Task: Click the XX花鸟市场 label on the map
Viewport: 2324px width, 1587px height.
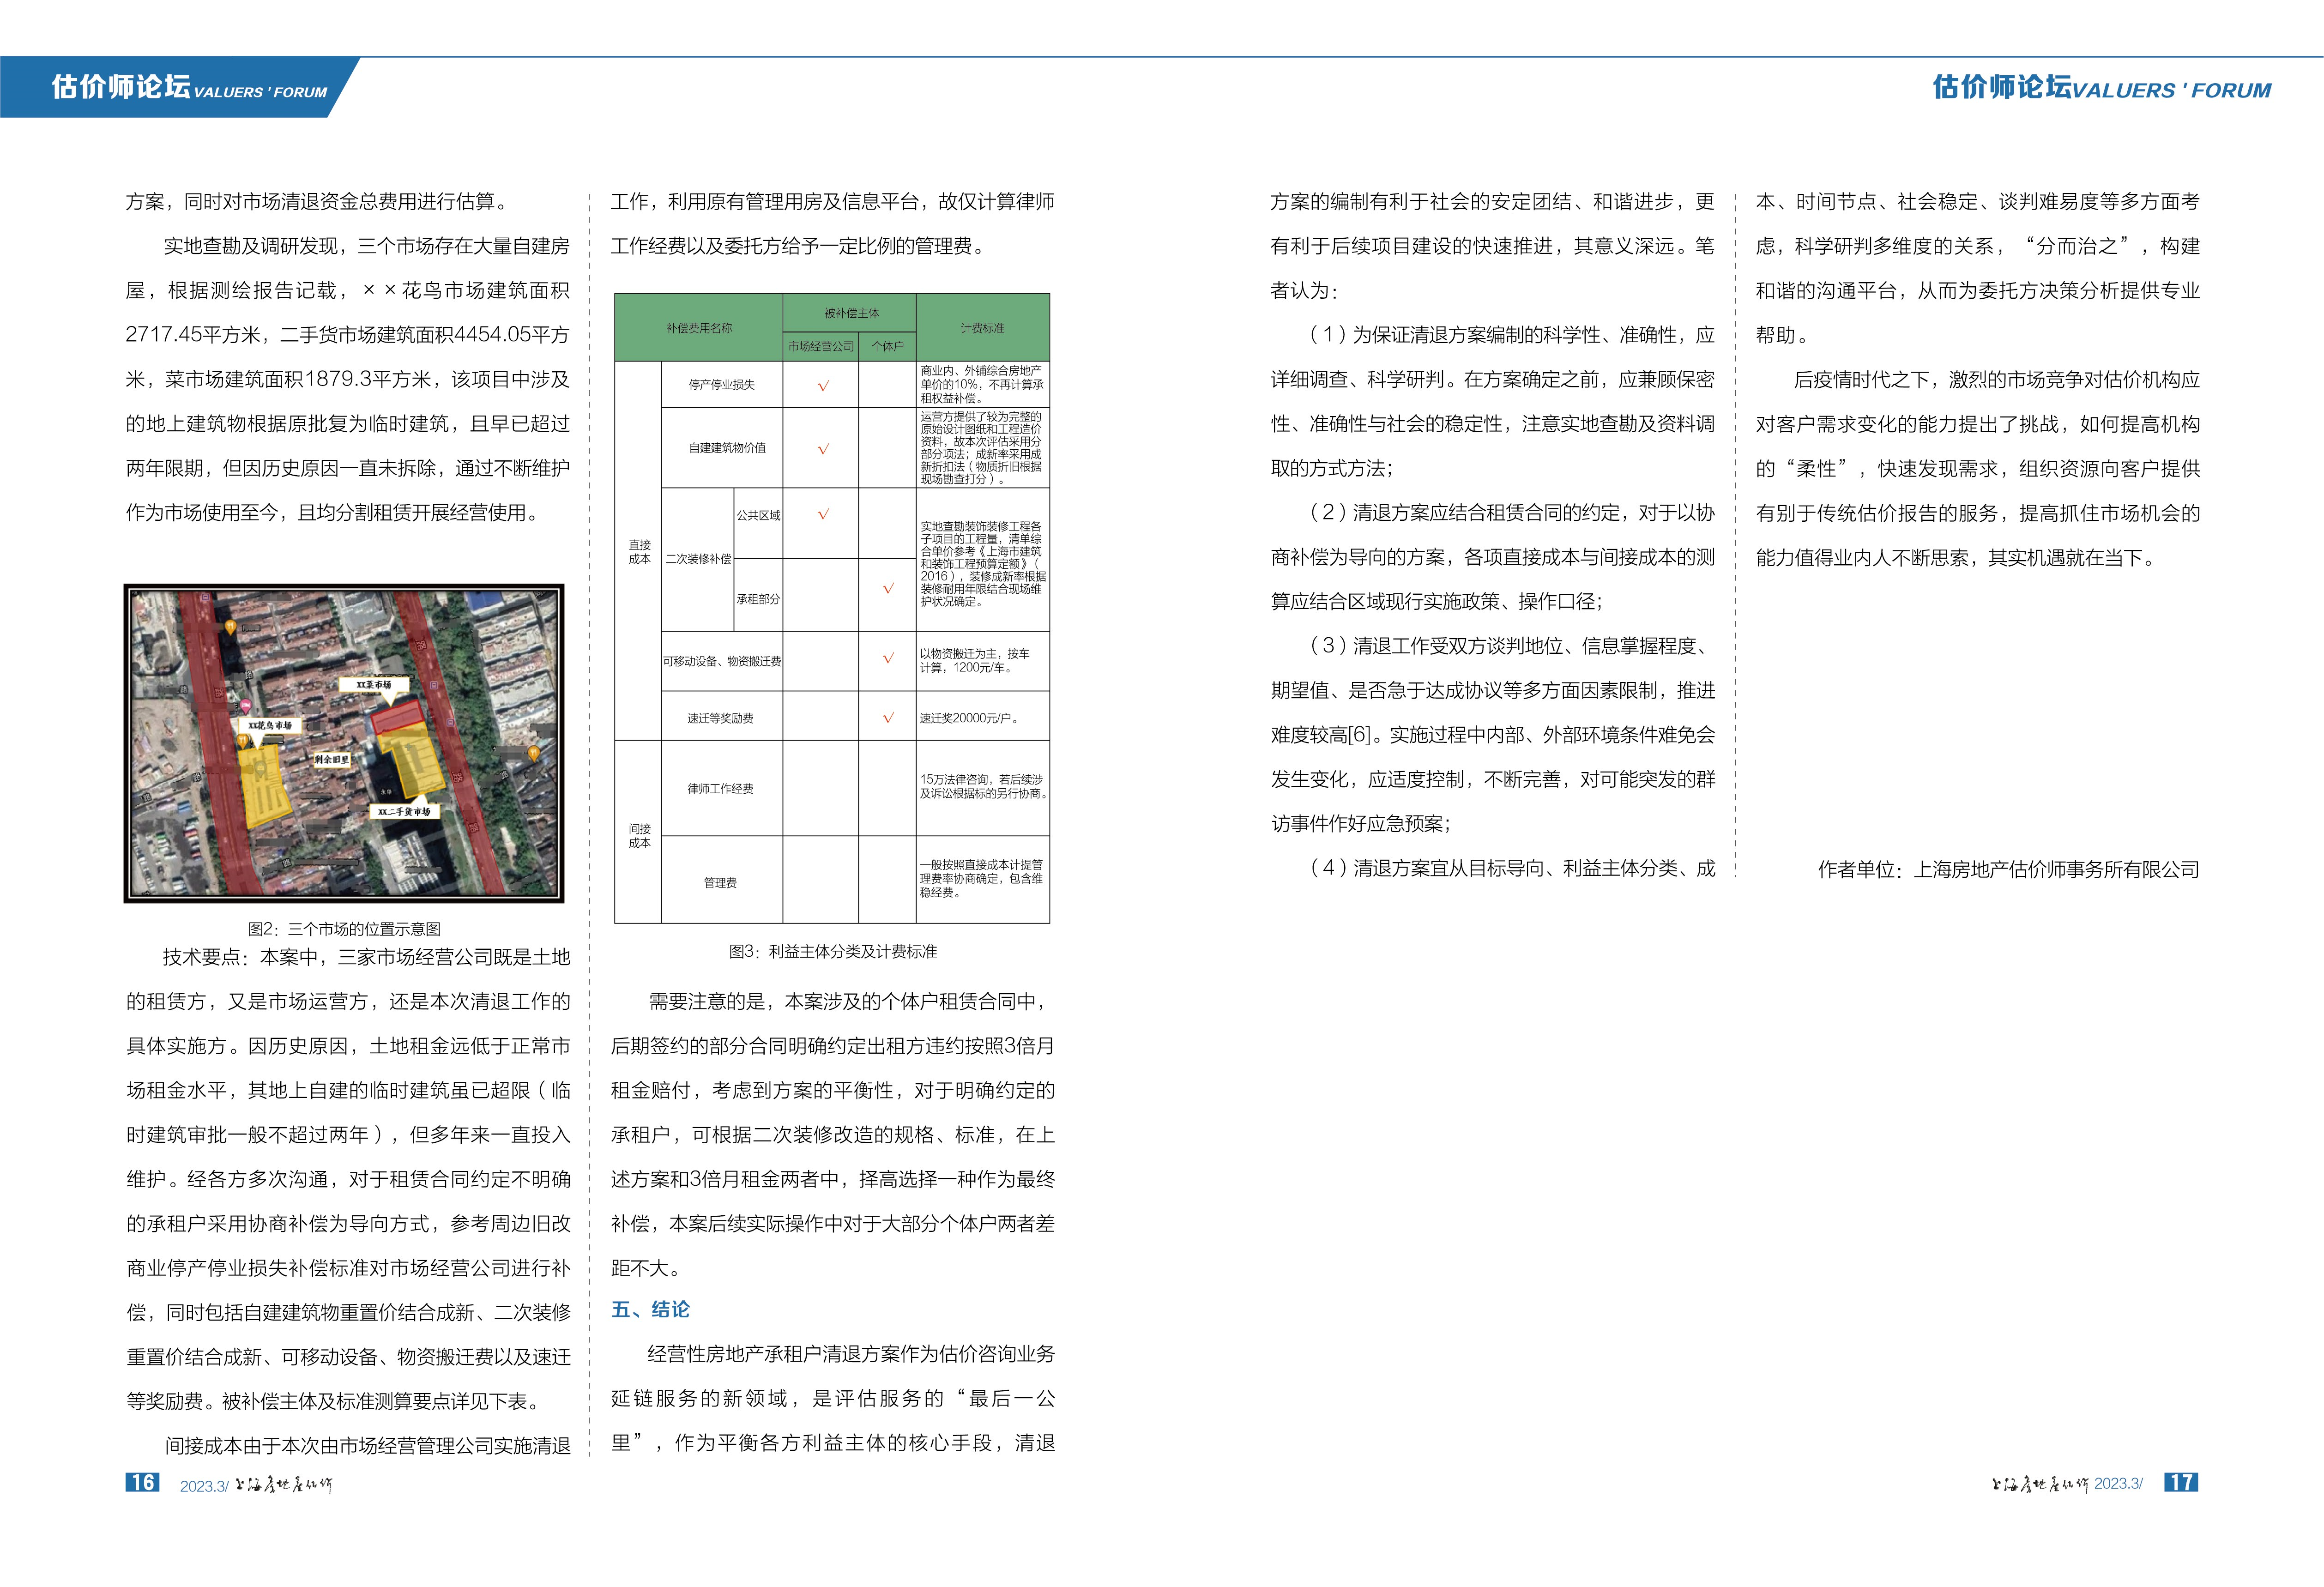Action: (270, 725)
